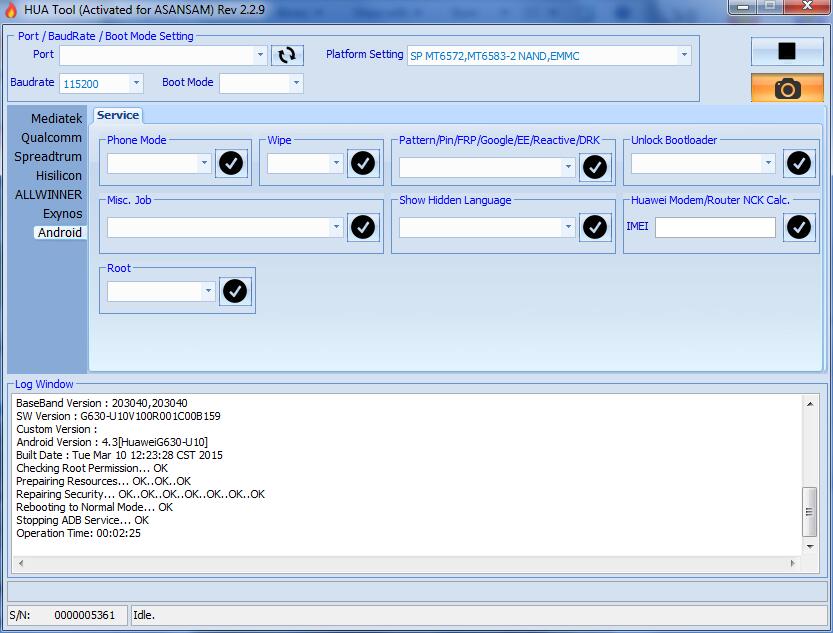Close the HUA Tool window
The width and height of the screenshot is (833, 633).
(x=806, y=6)
